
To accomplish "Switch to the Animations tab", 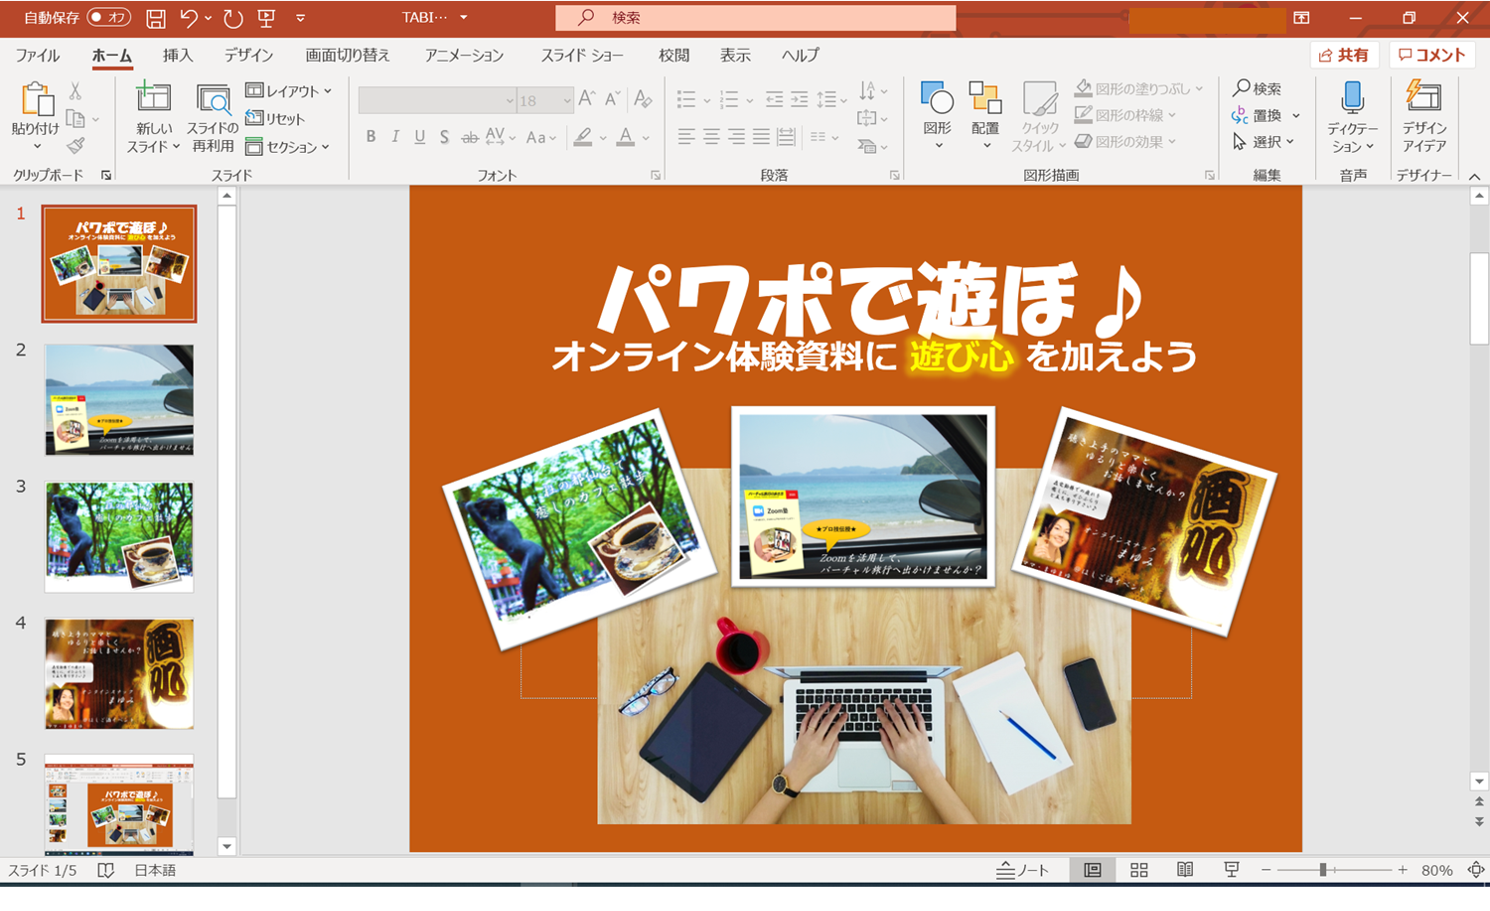I will pyautogui.click(x=464, y=55).
